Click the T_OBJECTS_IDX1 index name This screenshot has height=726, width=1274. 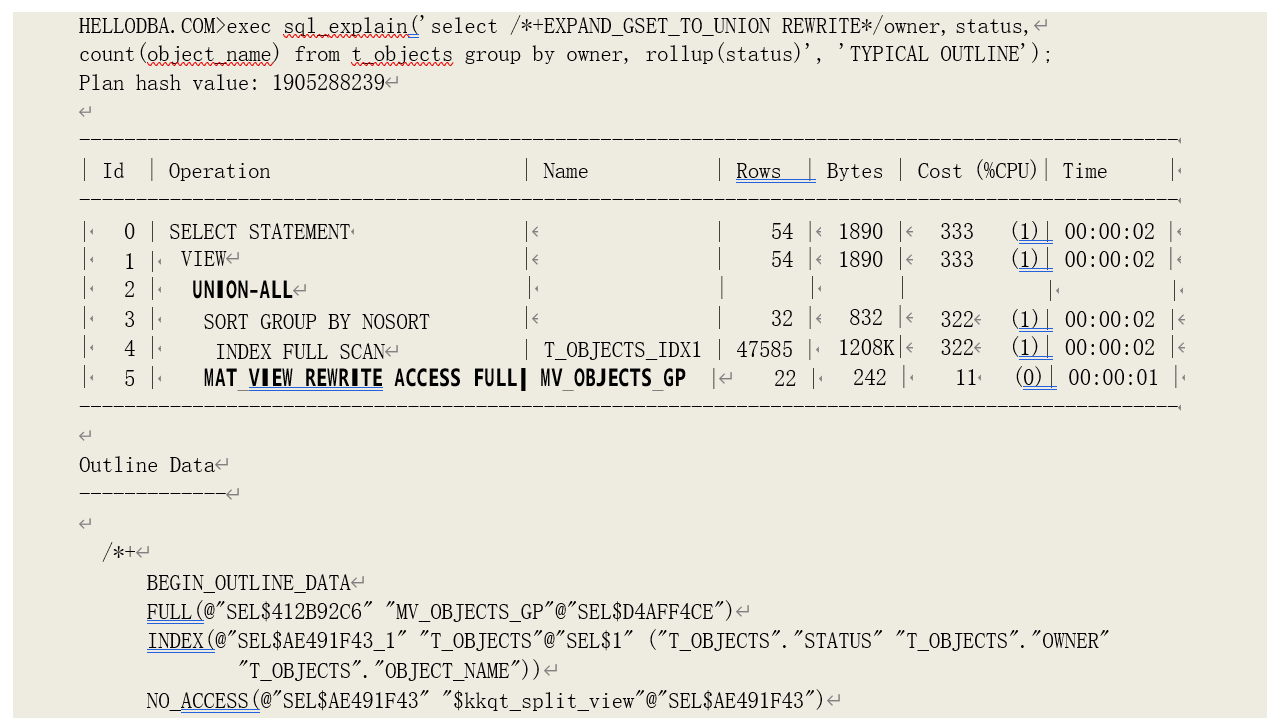click(x=622, y=350)
